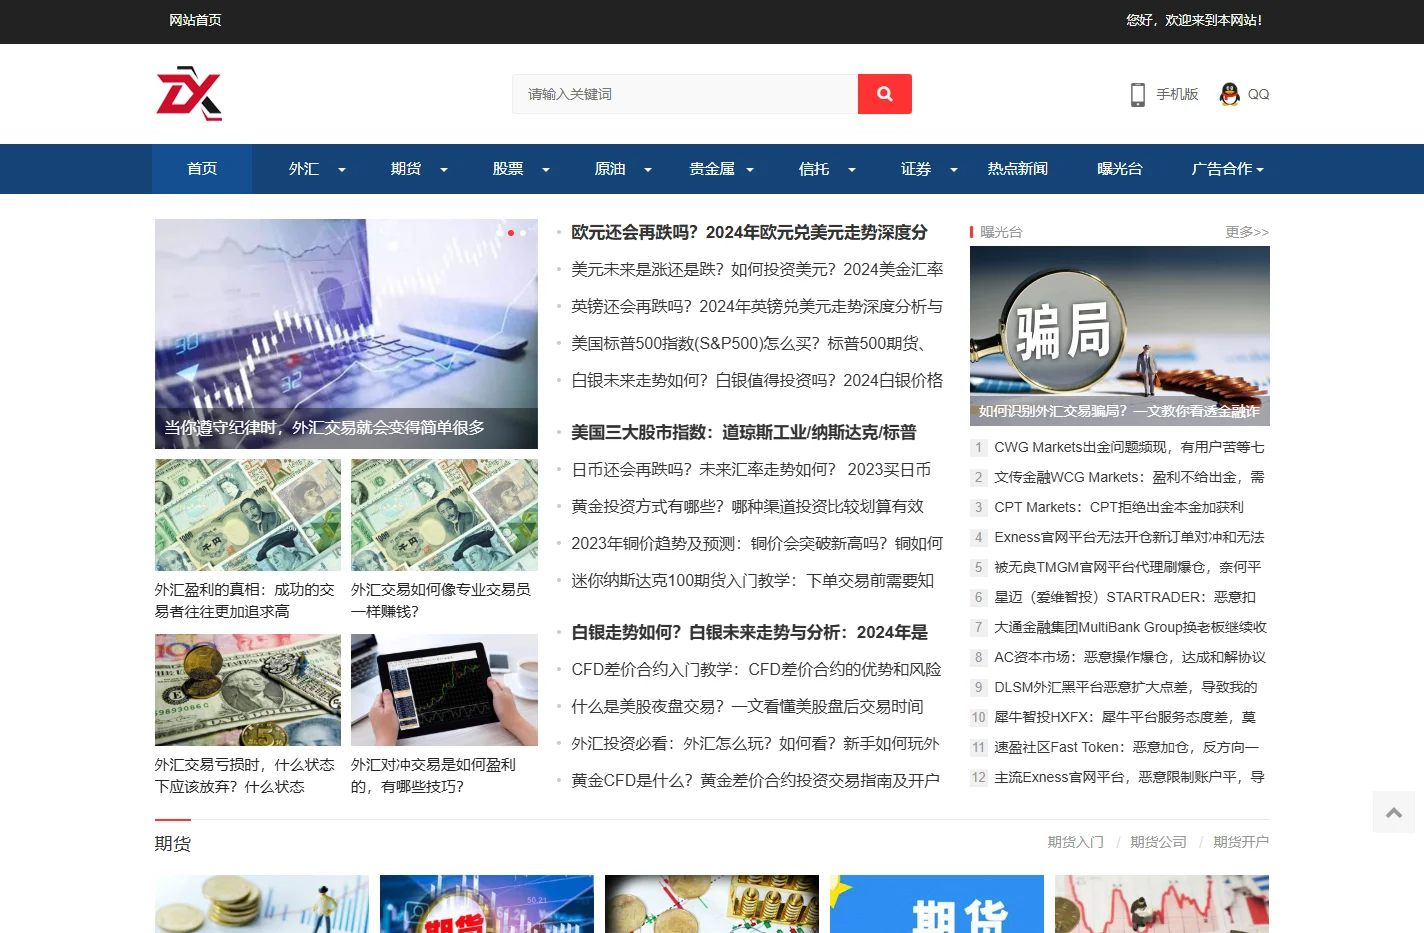The width and height of the screenshot is (1424, 933).
Task: Open the main carousel banner image
Action: (346, 334)
